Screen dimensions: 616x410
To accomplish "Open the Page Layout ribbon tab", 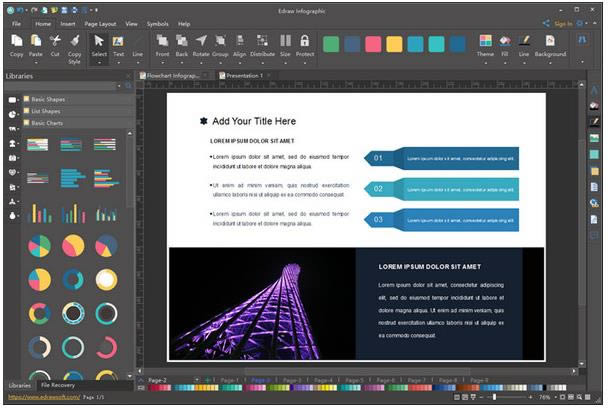I will pyautogui.click(x=100, y=23).
